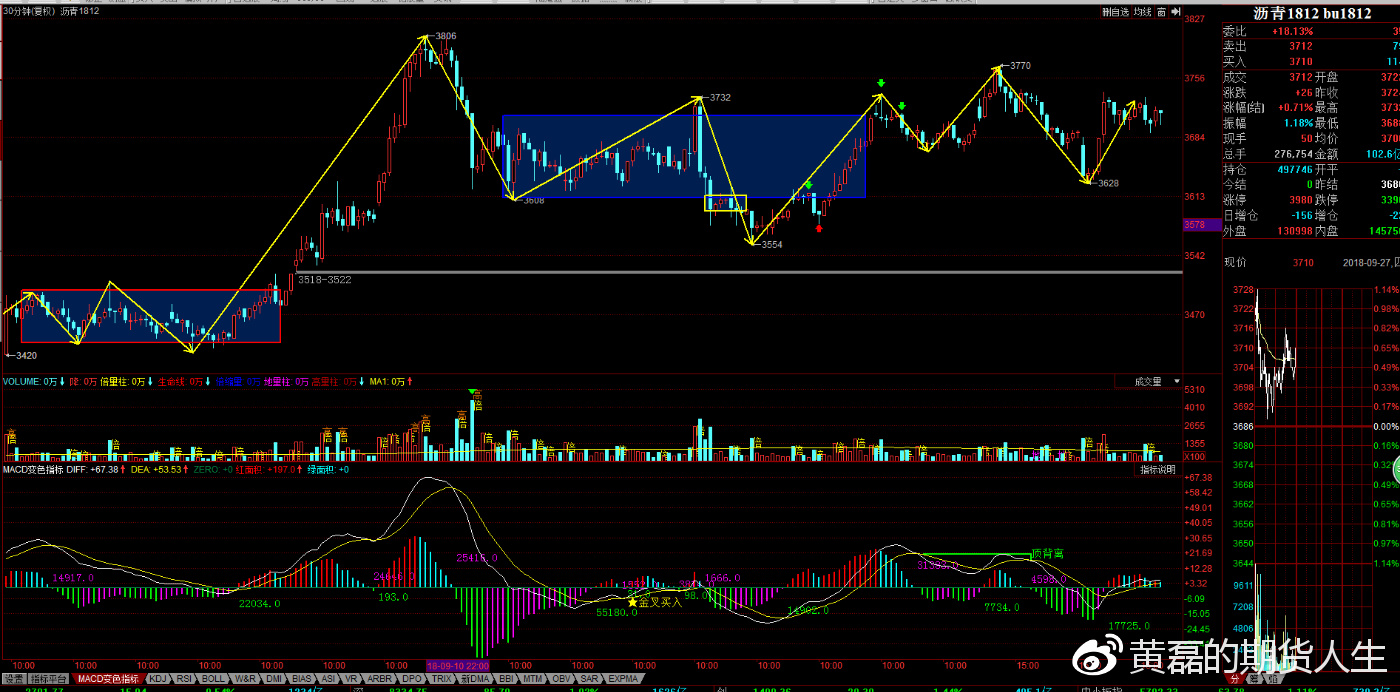Click the 删自选 remove-from-watchlist button
This screenshot has height=692, width=1400.
[1115, 12]
